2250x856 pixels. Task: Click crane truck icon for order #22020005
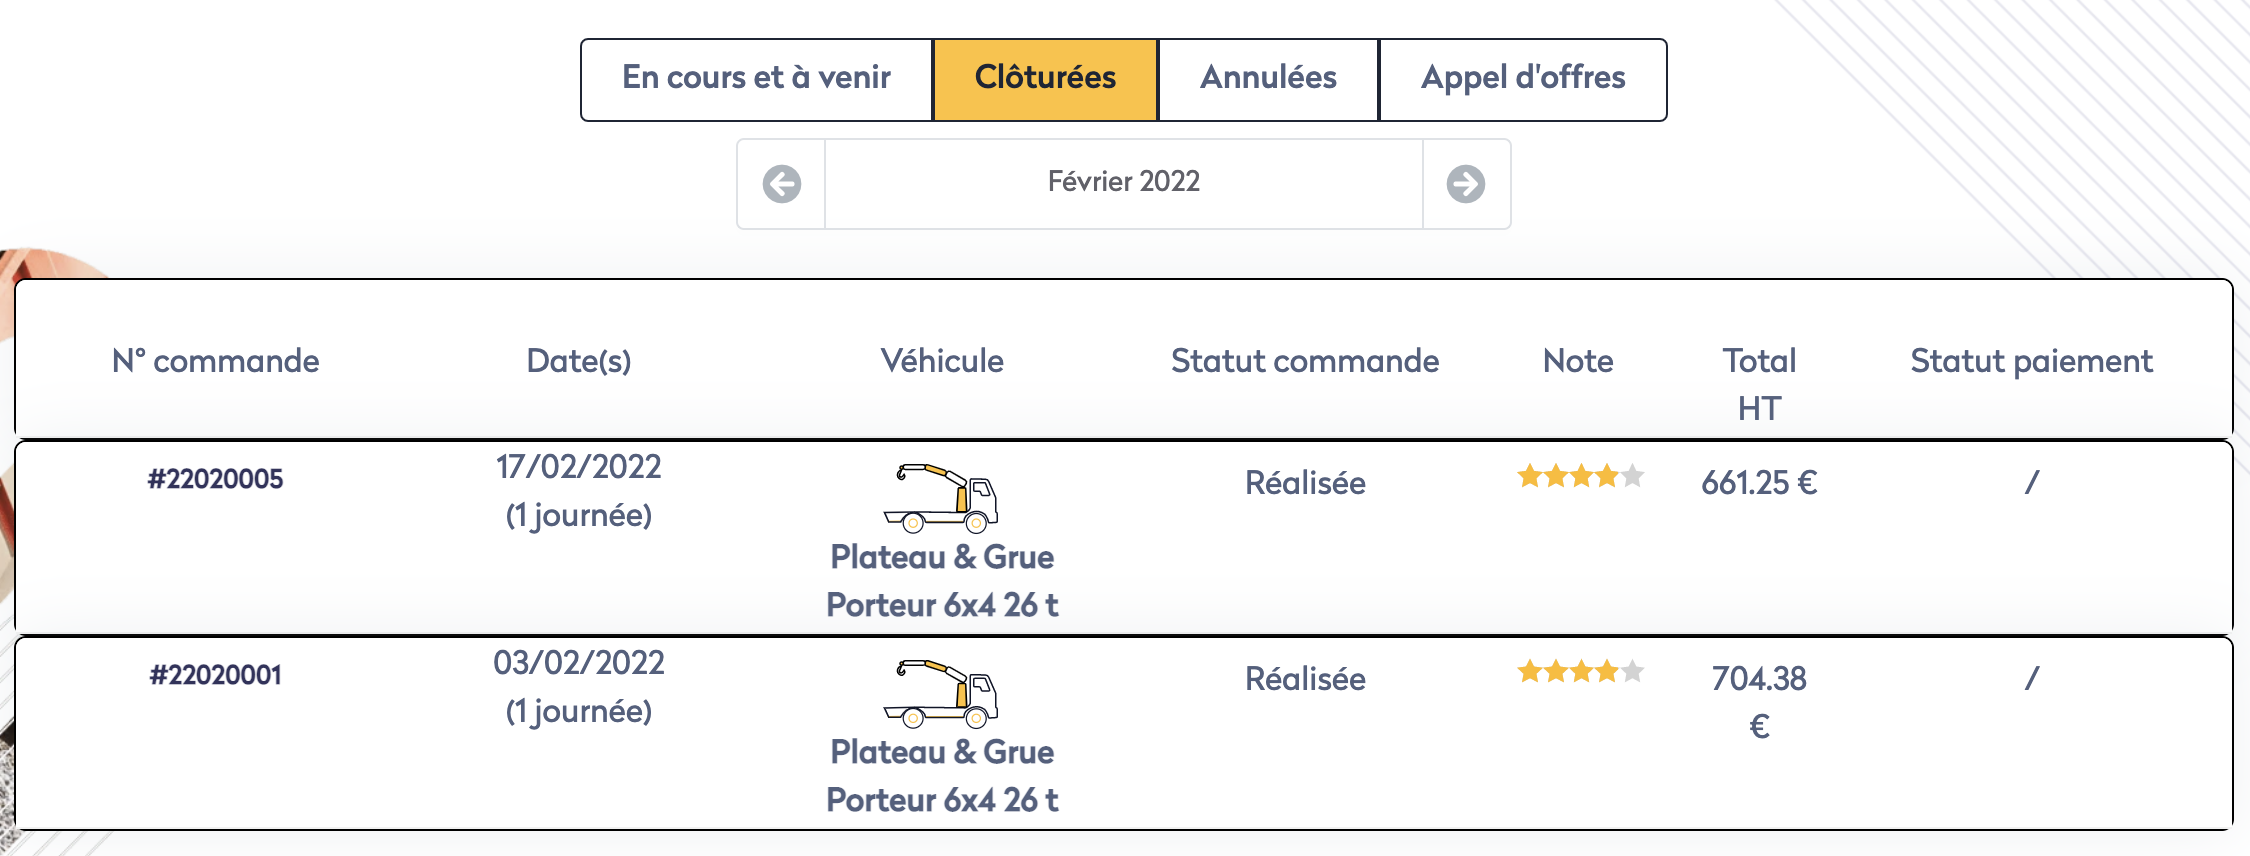[940, 497]
